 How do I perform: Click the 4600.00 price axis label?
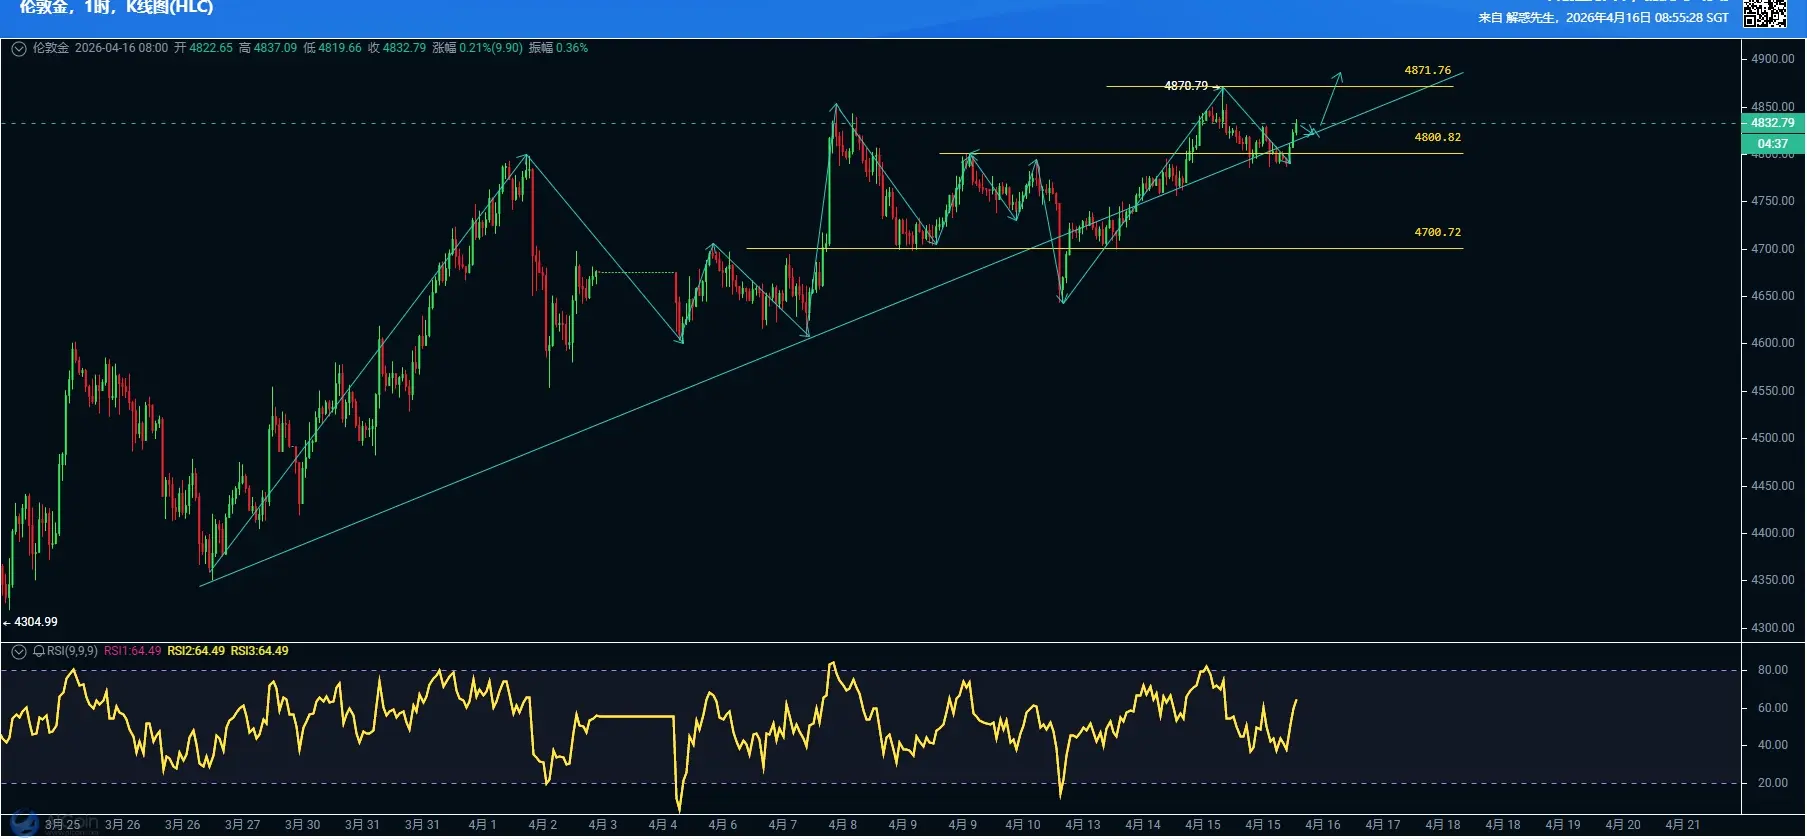(1772, 343)
